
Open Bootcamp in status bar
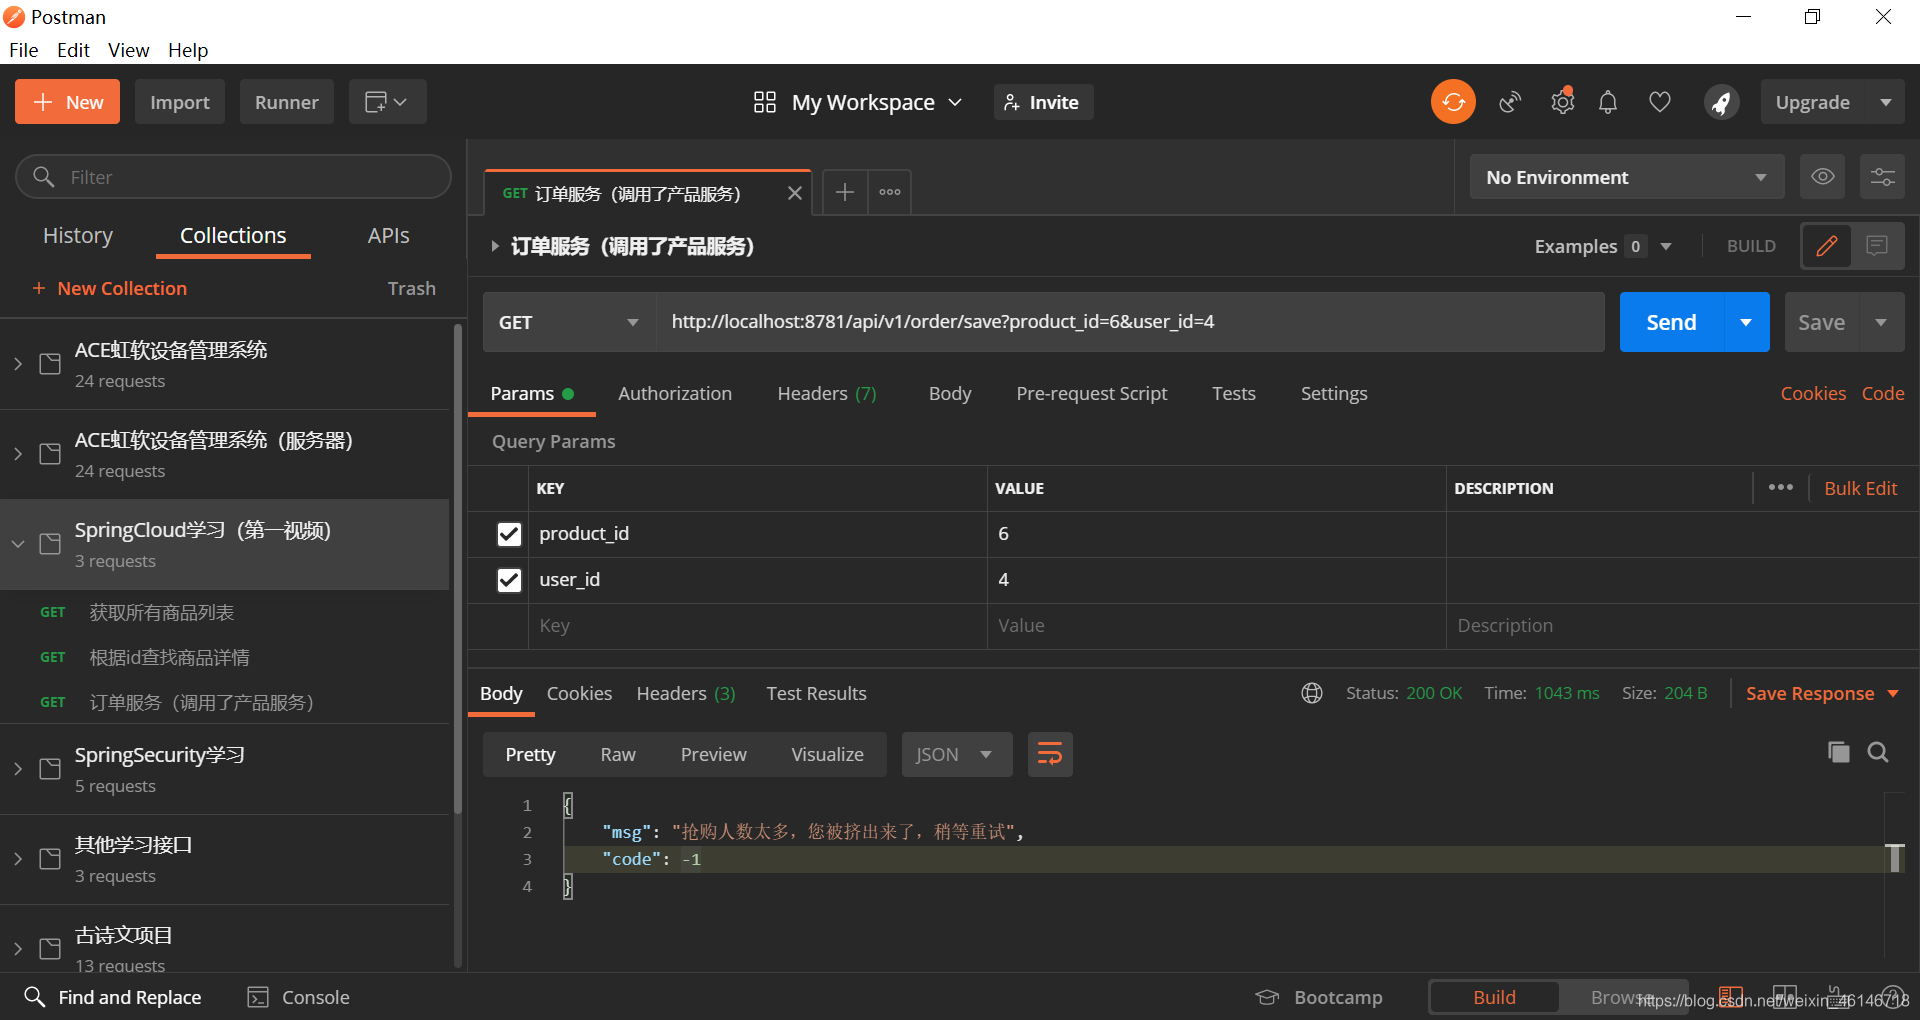pos(1319,997)
